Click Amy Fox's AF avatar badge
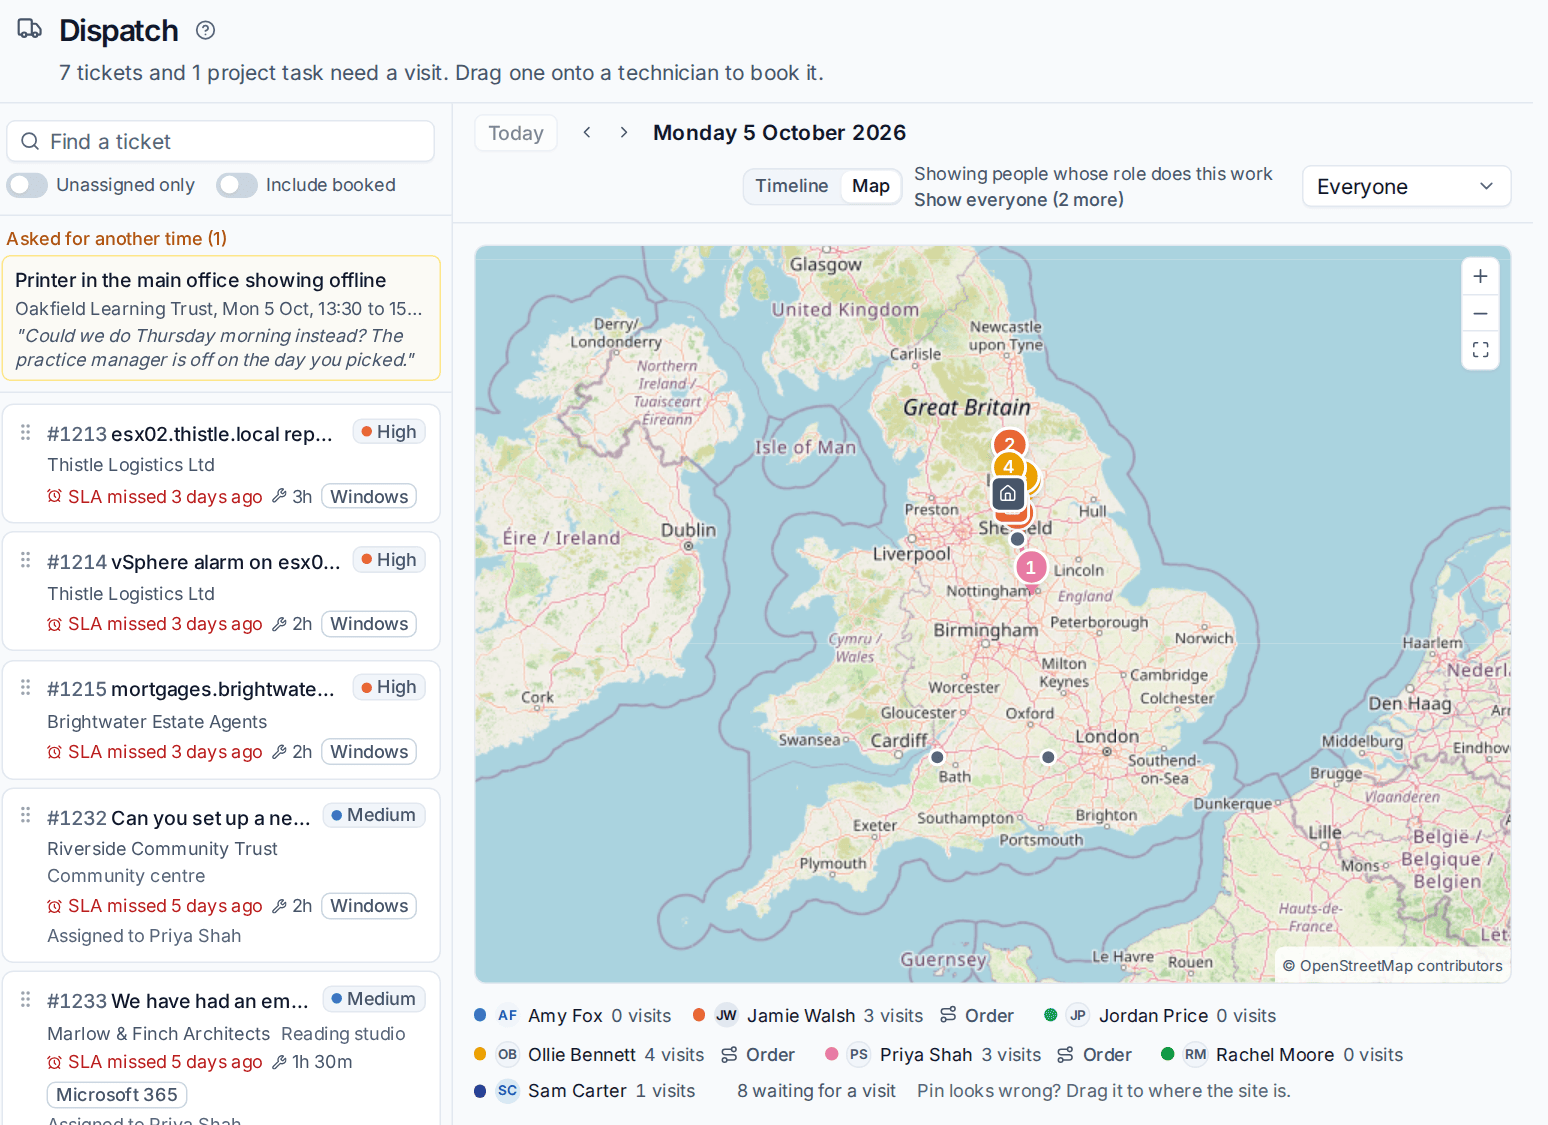Viewport: 1548px width, 1125px height. [508, 1015]
